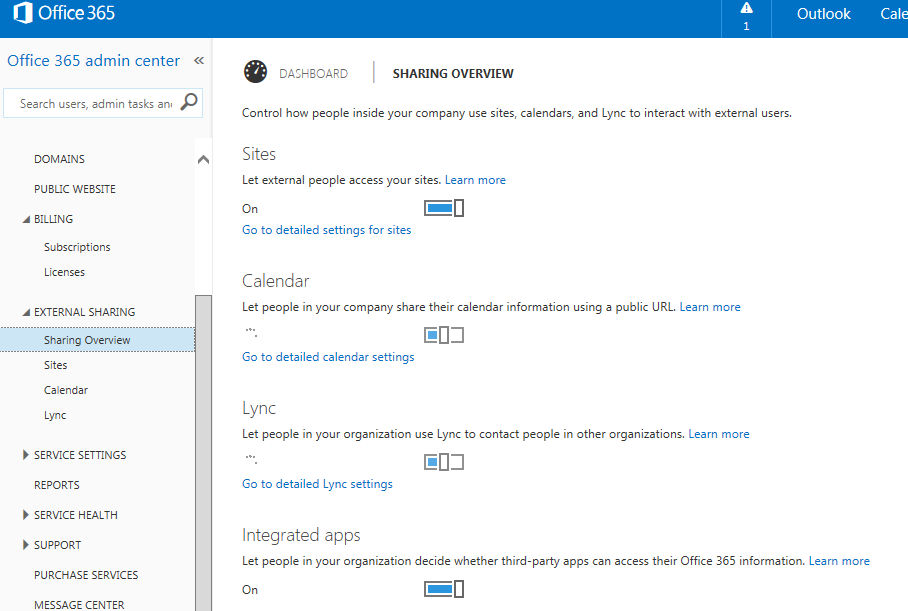The image size is (908, 611).
Task: Open Licenses under Billing
Action: tap(64, 272)
